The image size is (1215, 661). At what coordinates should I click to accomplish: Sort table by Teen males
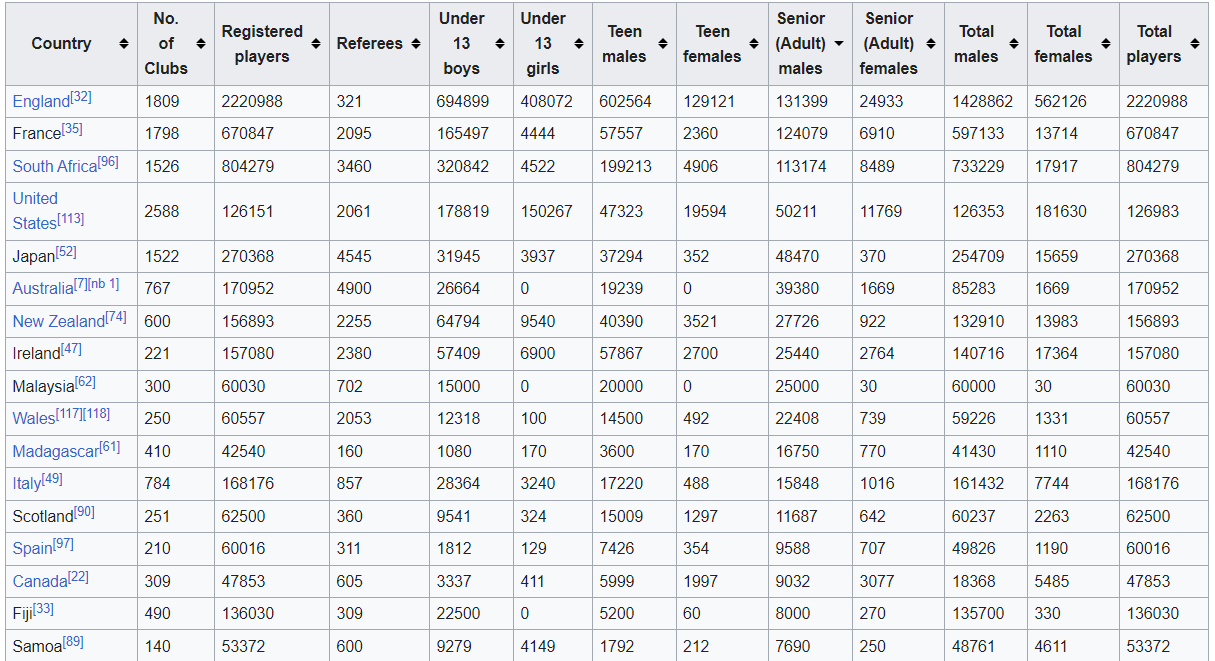click(x=663, y=44)
